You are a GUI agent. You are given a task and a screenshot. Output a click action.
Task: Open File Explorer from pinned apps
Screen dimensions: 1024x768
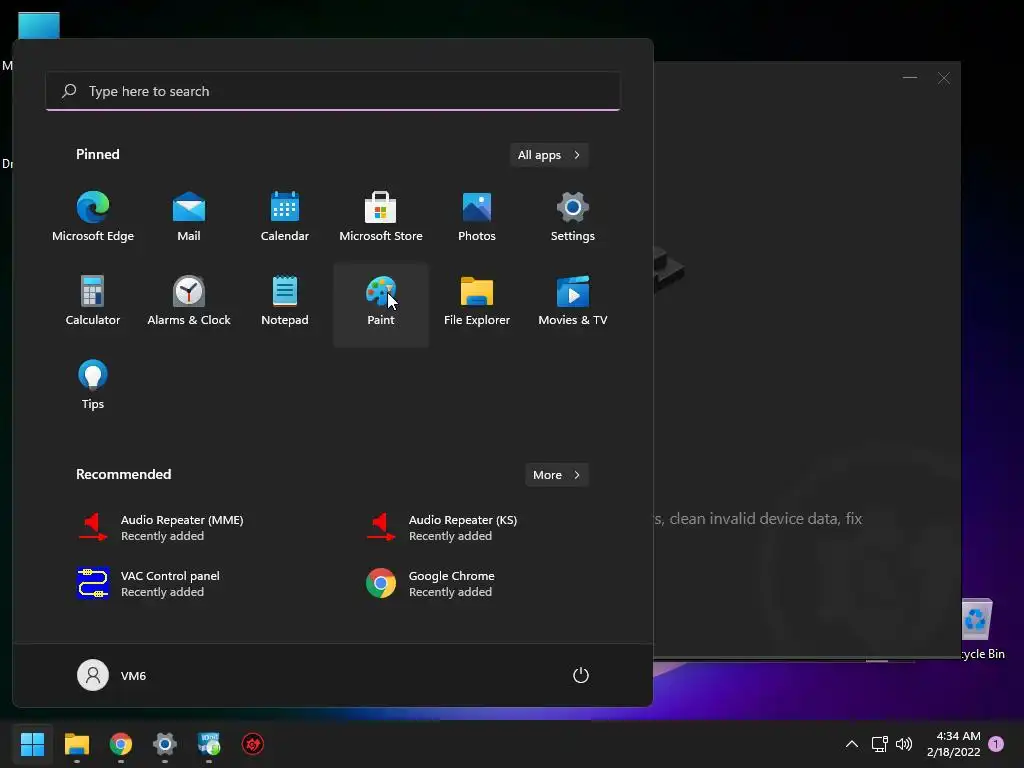pos(477,301)
